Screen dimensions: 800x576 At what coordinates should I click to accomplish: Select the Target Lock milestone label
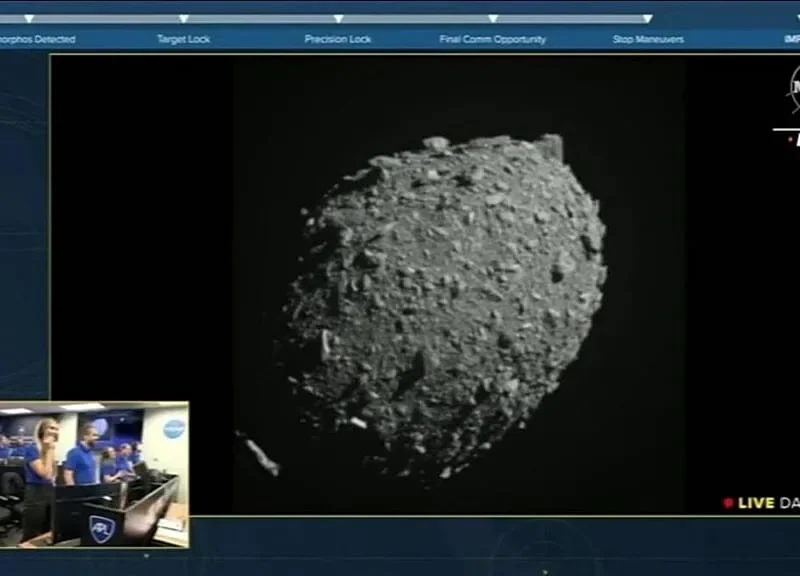[x=183, y=39]
